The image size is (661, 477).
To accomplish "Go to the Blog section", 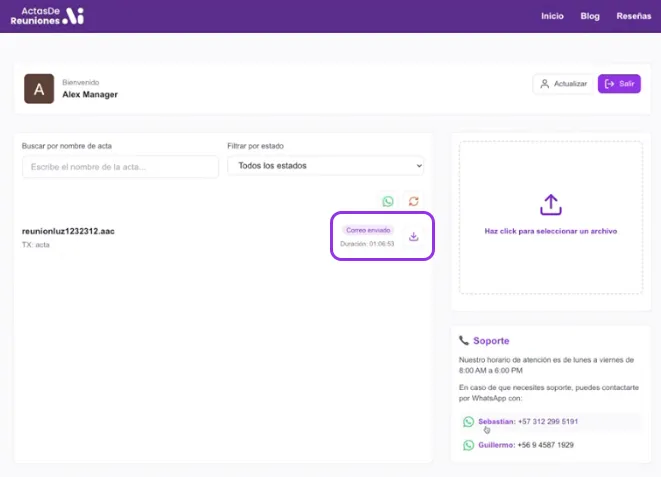I will [590, 16].
